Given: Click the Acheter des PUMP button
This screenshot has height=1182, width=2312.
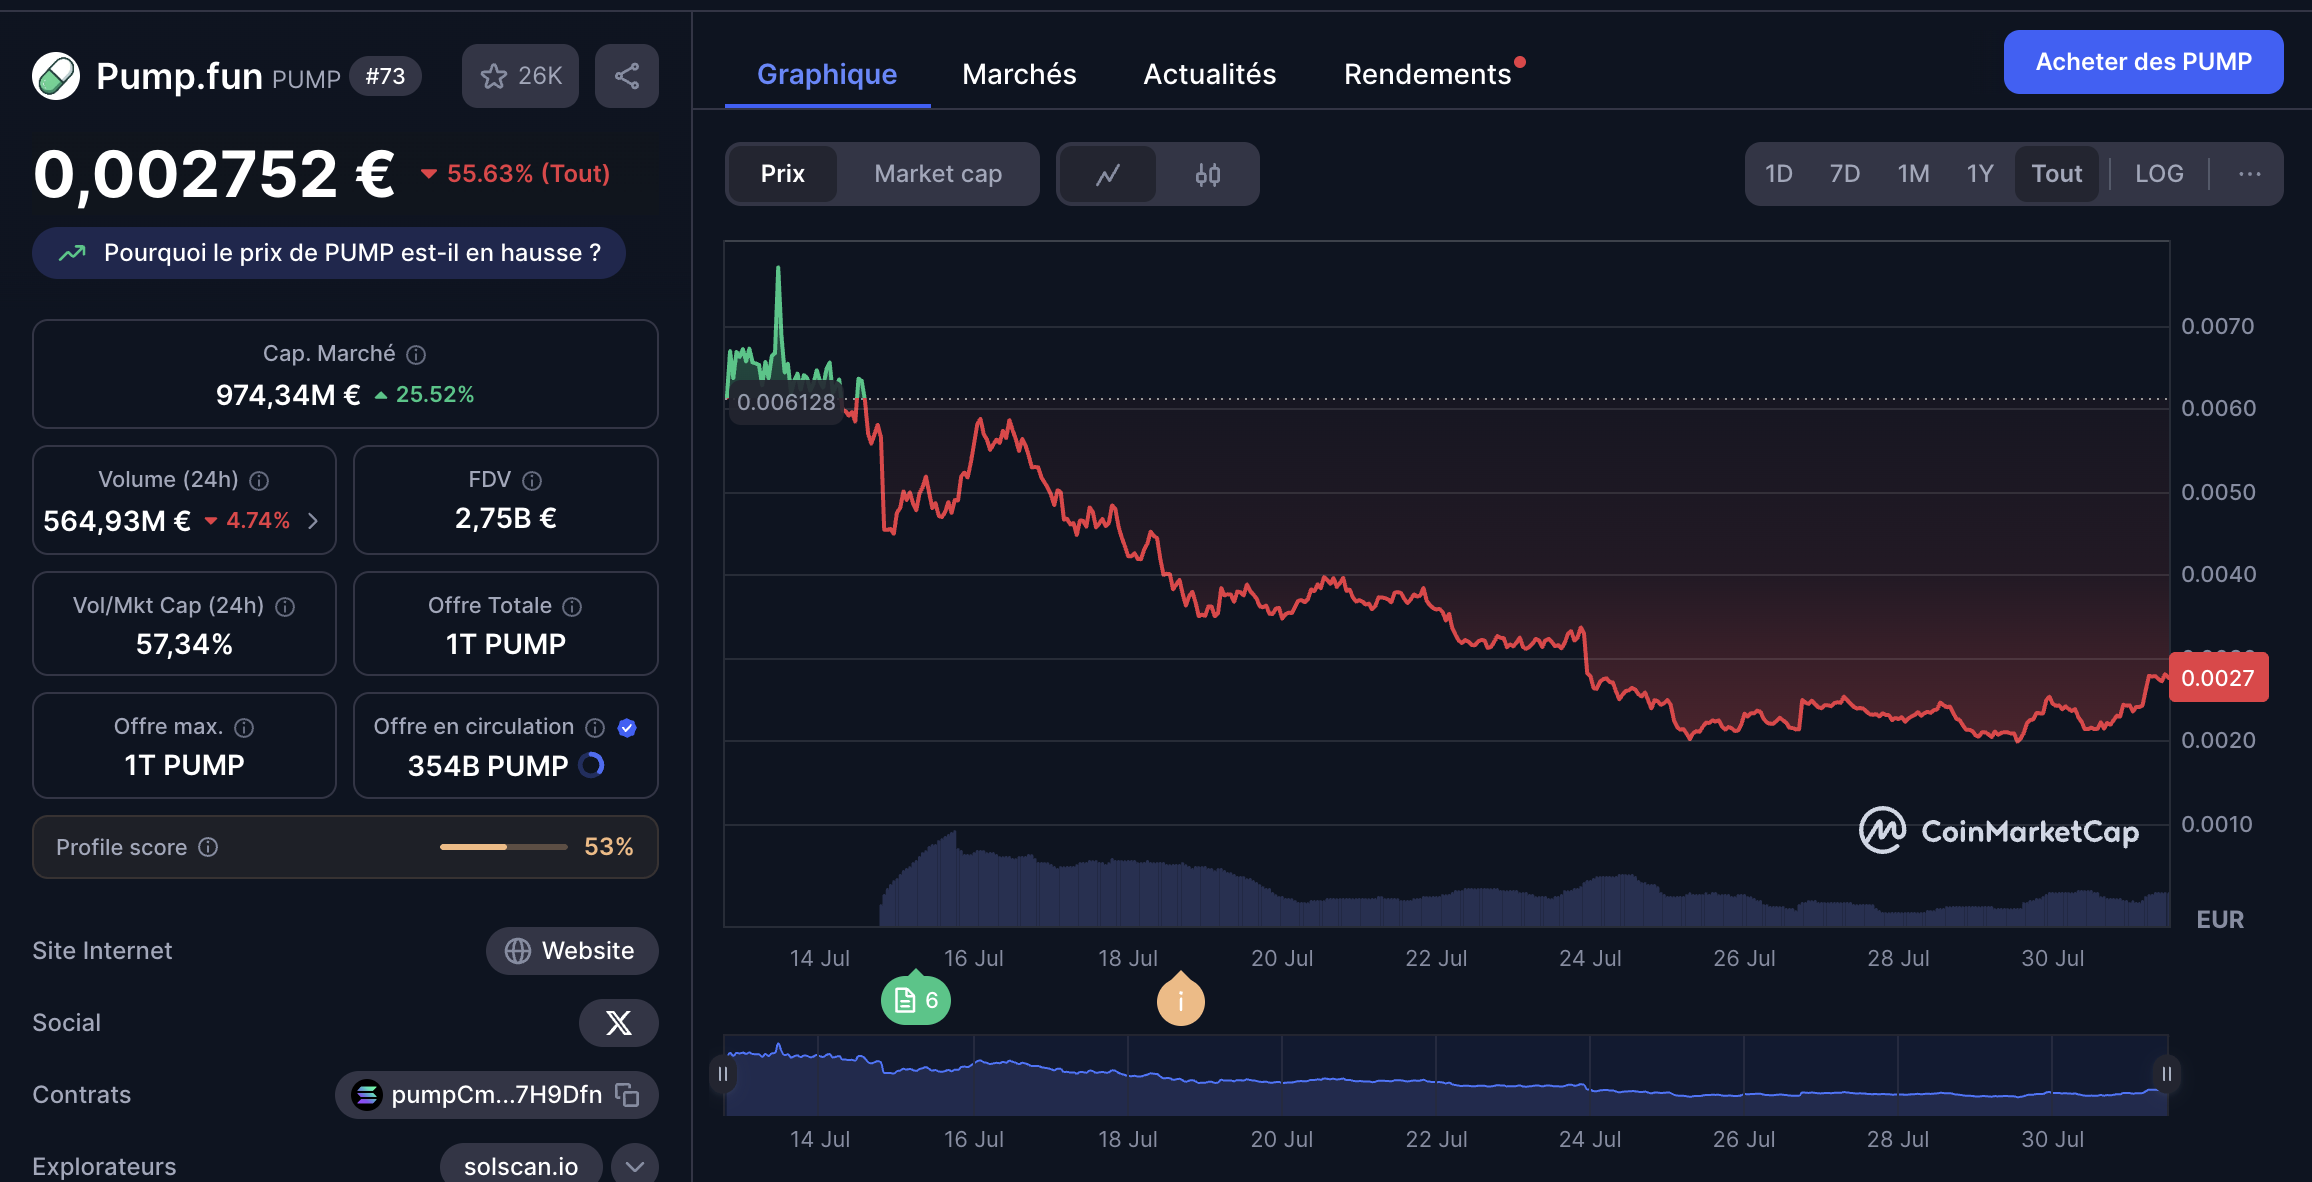Looking at the screenshot, I should (2142, 61).
